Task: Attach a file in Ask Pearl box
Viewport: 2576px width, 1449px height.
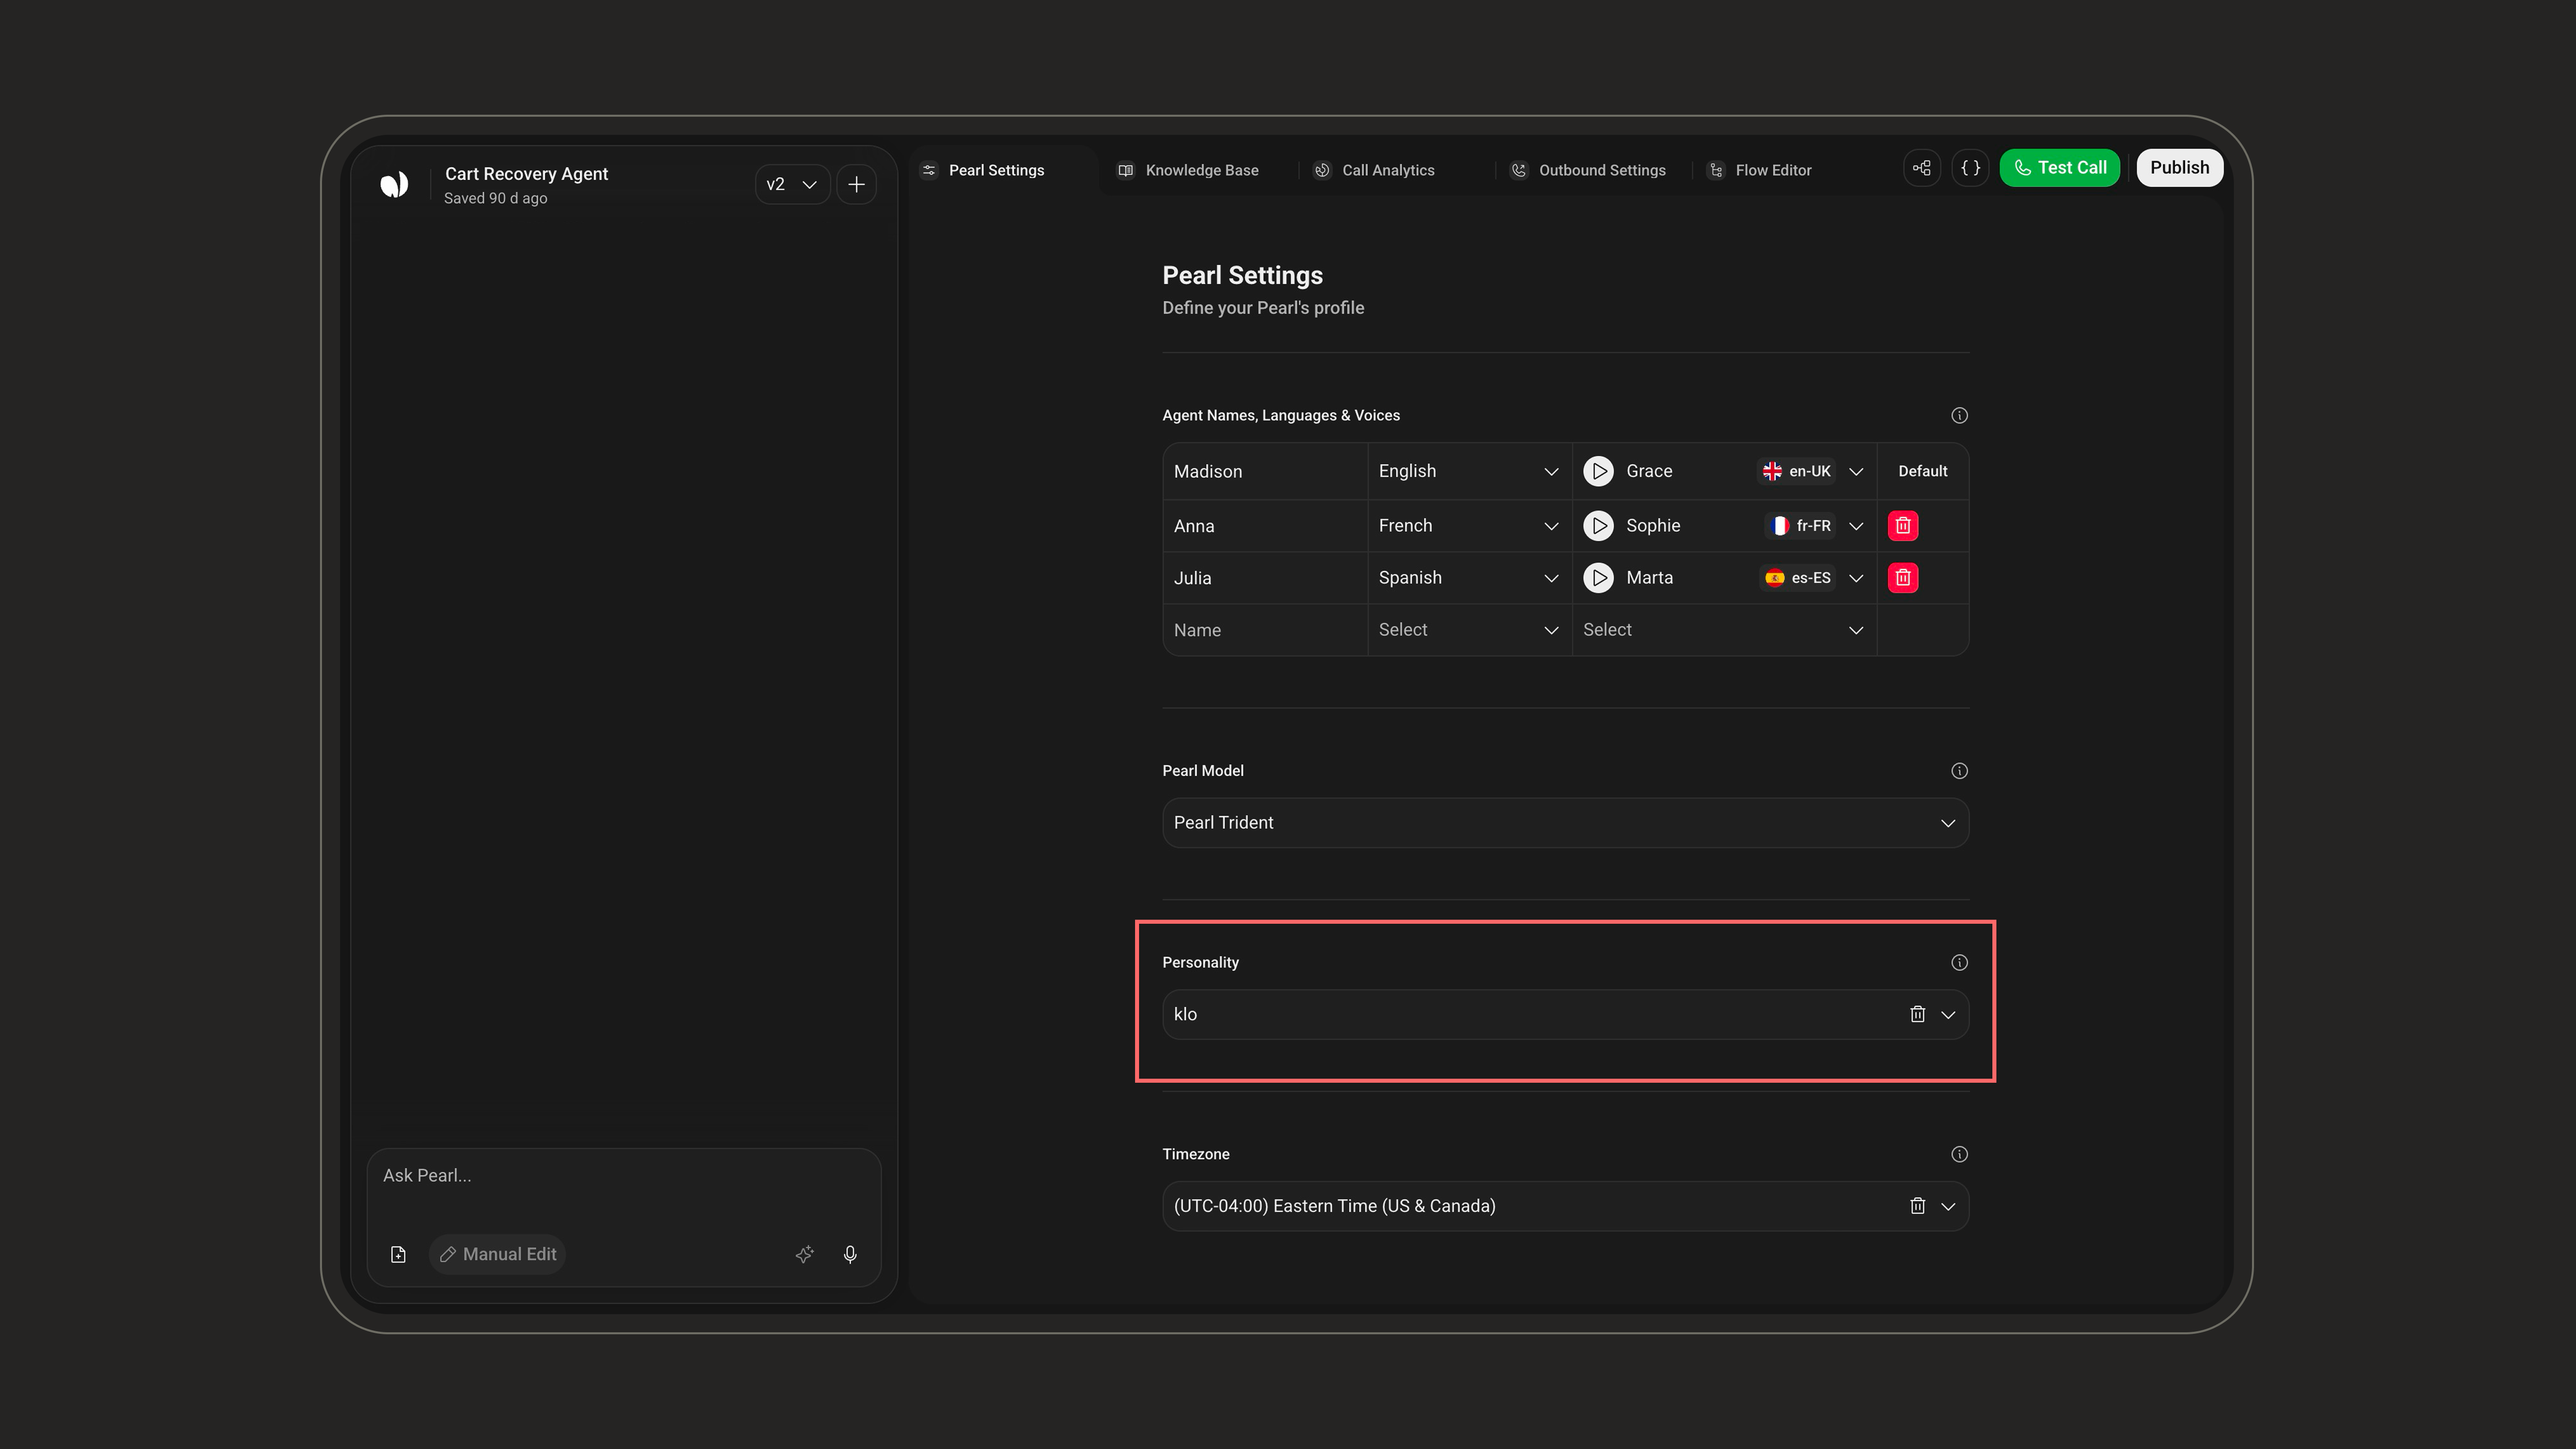Action: coord(398,1254)
